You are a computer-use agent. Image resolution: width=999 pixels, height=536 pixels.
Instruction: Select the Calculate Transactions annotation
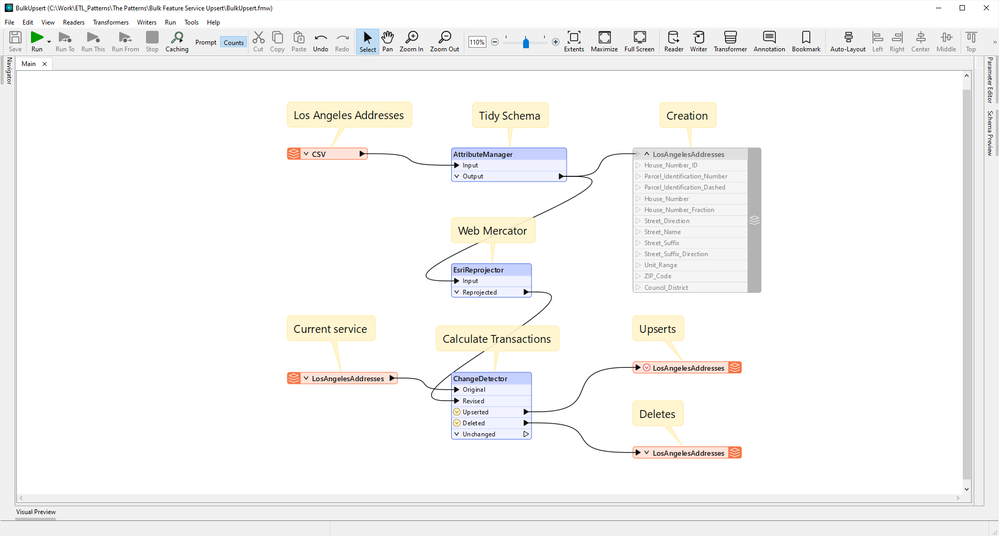coord(497,339)
